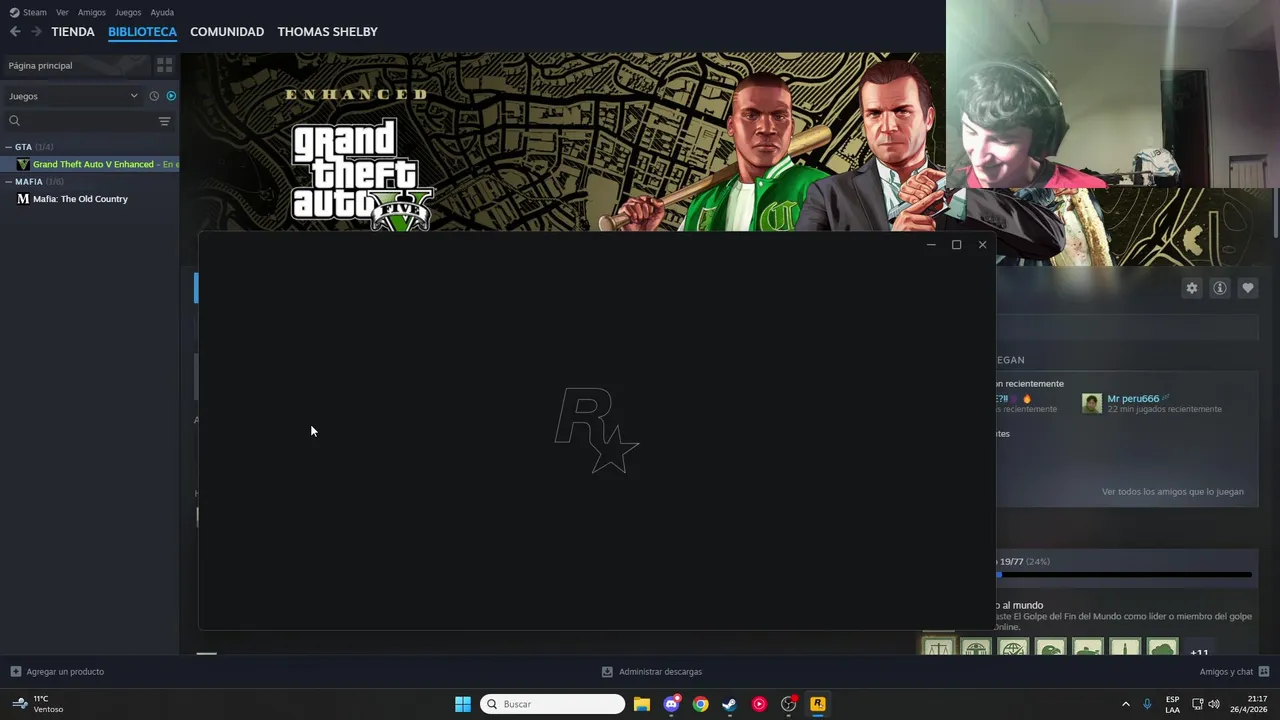Open the Amigos y chat icon
The image size is (1280, 720).
(x=1264, y=671)
